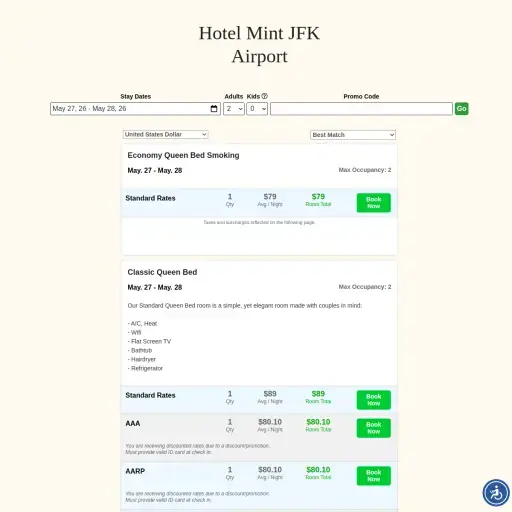Open the accessibility wheelchair widget
512x512 pixels.
coord(496,493)
